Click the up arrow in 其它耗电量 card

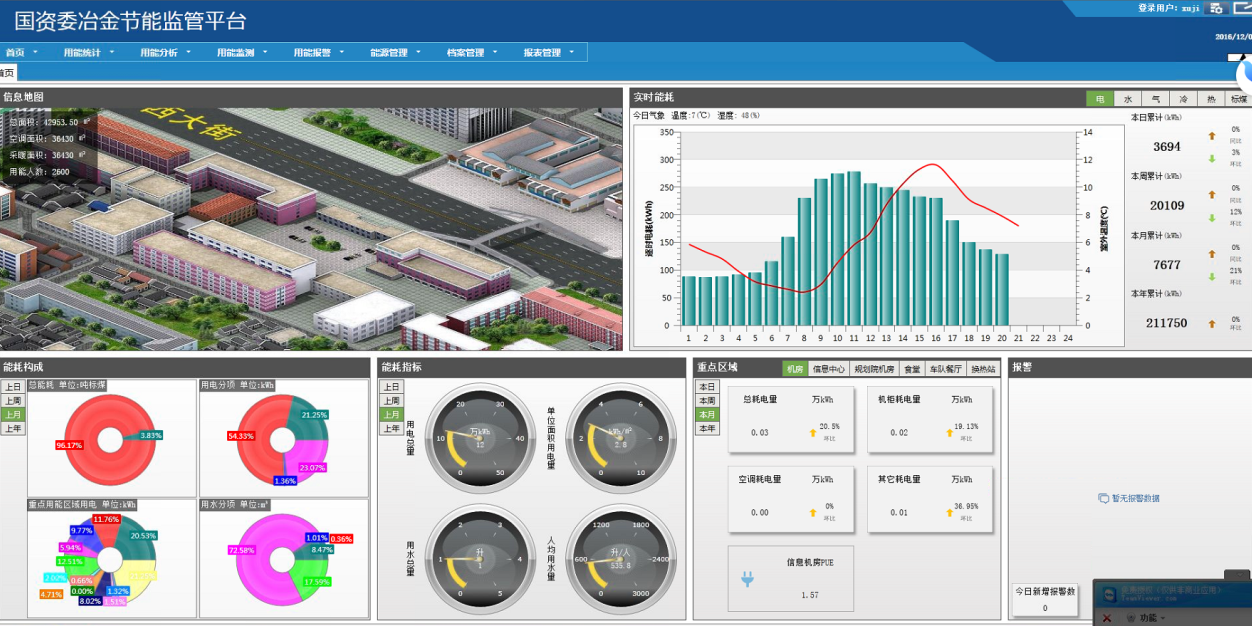(948, 512)
